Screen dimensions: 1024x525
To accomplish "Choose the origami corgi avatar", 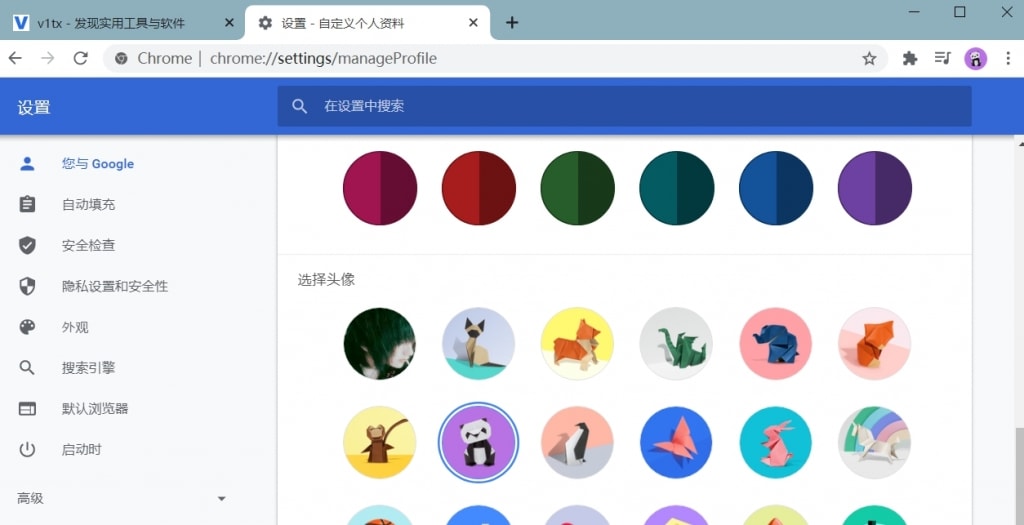I will (x=577, y=343).
